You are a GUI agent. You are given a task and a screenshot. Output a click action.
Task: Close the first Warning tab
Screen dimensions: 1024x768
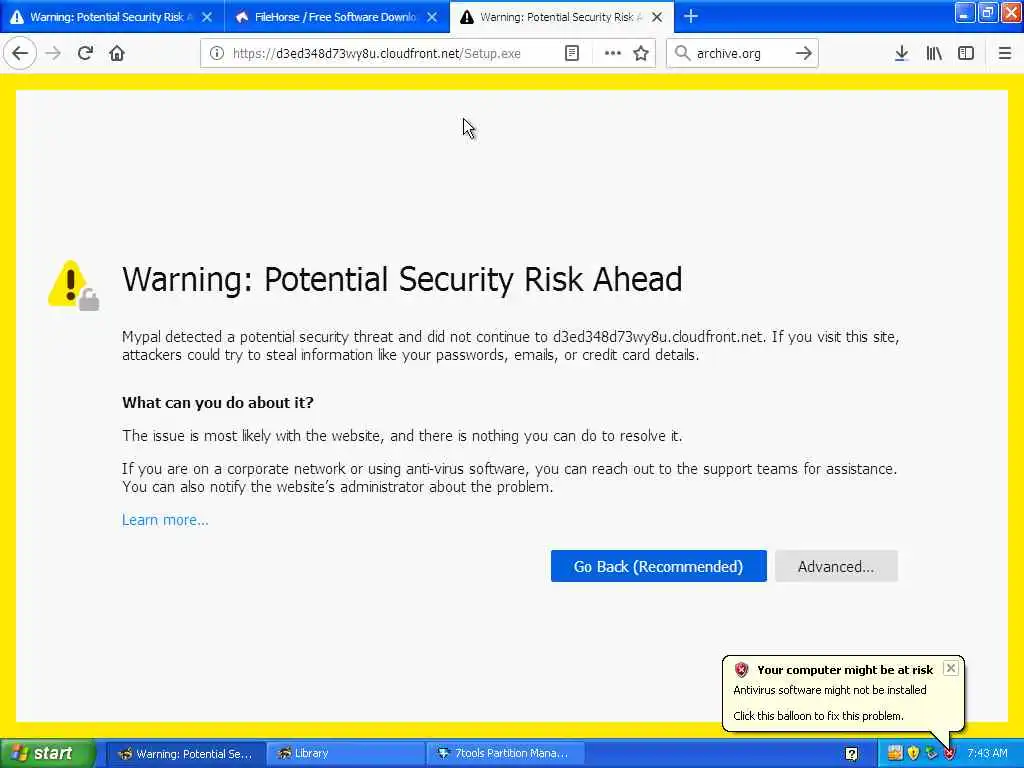(x=207, y=17)
